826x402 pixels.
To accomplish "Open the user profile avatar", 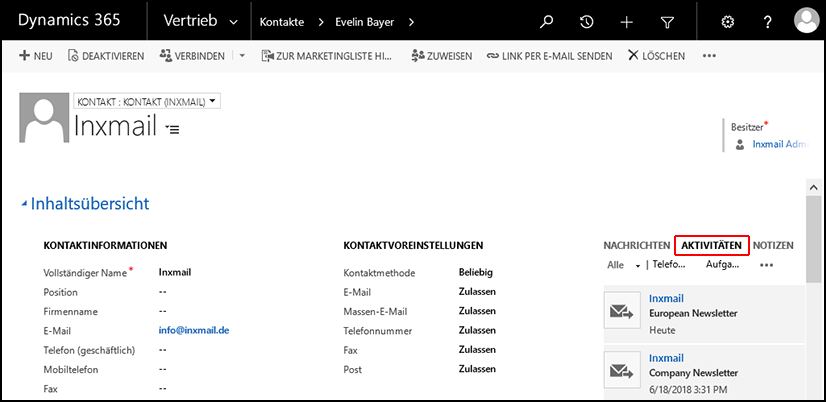I will tap(806, 21).
